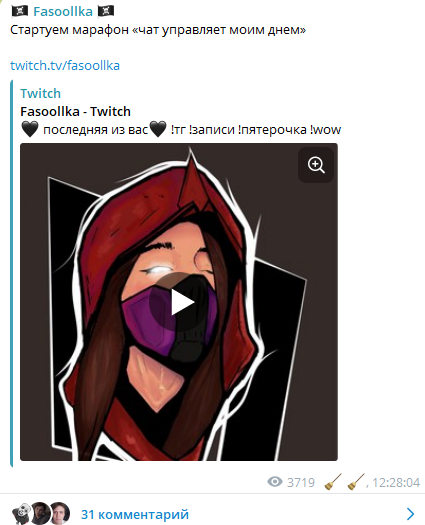Click the eye views icon

click(275, 482)
